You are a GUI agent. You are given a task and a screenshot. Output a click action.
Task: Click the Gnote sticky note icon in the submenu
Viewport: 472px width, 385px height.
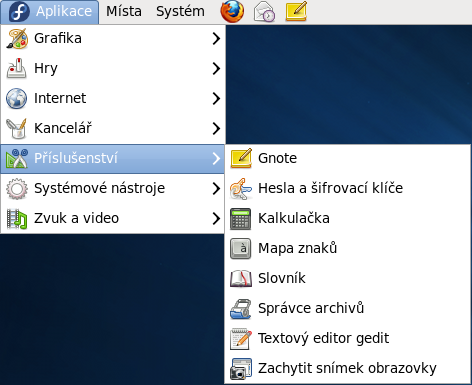[241, 158]
